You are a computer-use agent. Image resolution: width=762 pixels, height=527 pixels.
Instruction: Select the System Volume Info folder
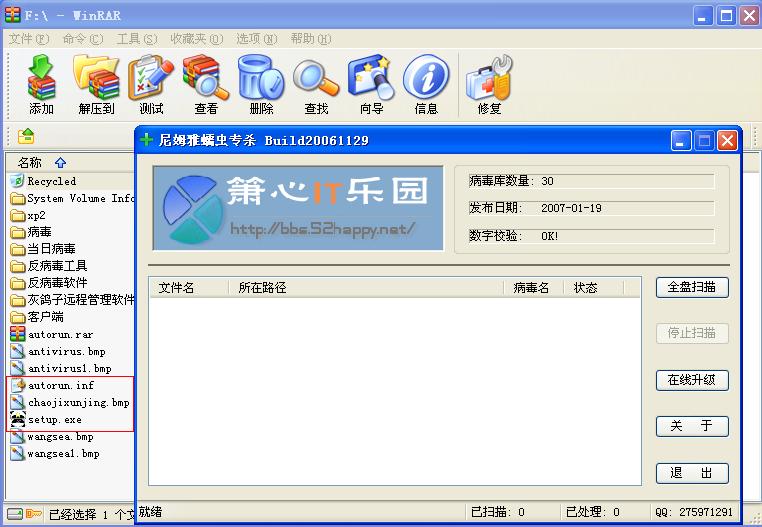pyautogui.click(x=72, y=198)
